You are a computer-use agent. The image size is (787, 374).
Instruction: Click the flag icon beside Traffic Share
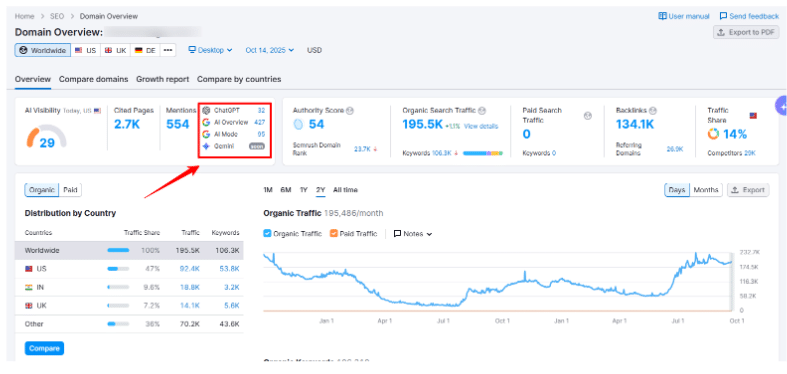(753, 116)
